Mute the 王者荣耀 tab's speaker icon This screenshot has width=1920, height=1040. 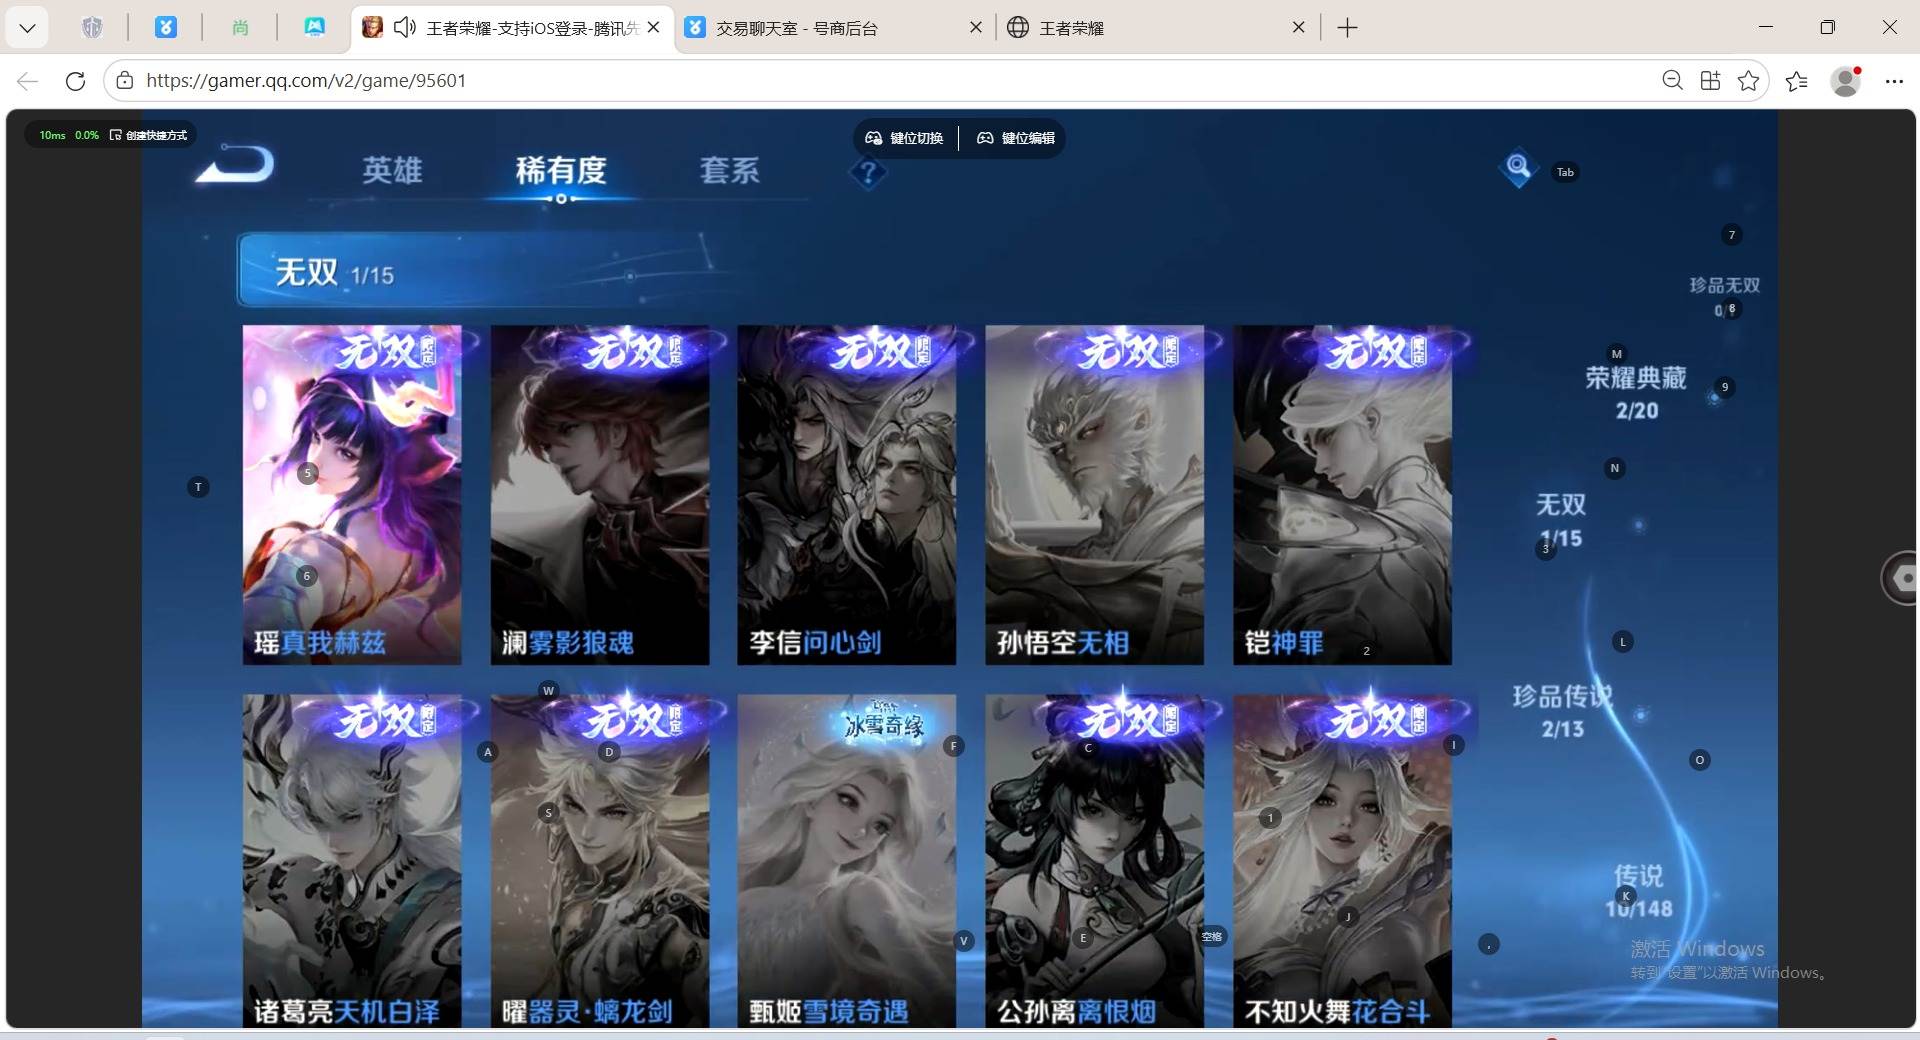404,28
